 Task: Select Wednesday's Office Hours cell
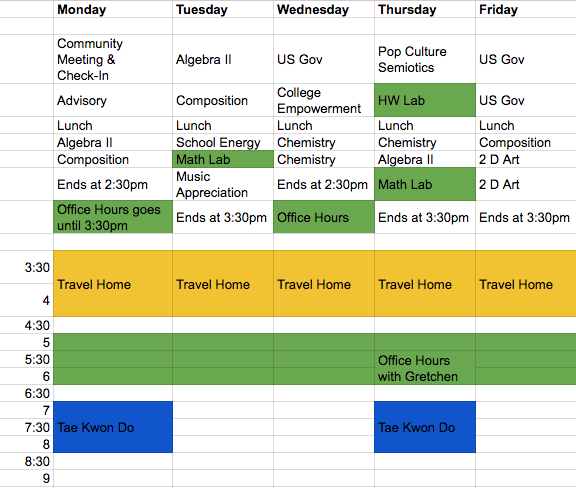pyautogui.click(x=324, y=217)
